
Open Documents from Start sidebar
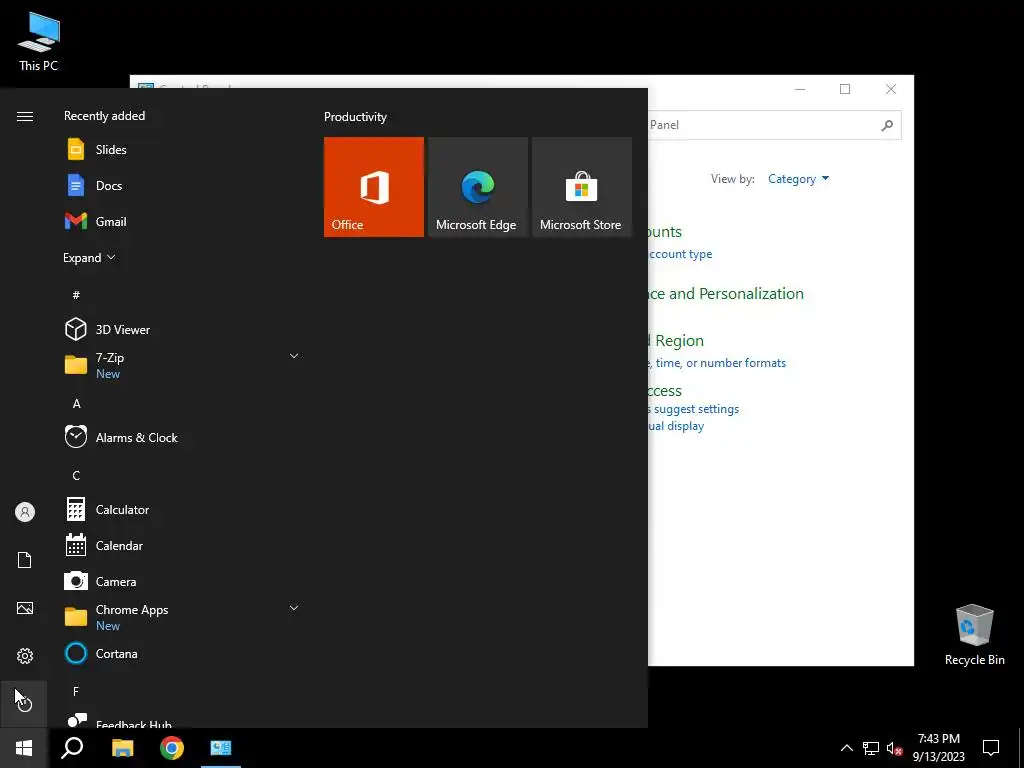click(25, 560)
